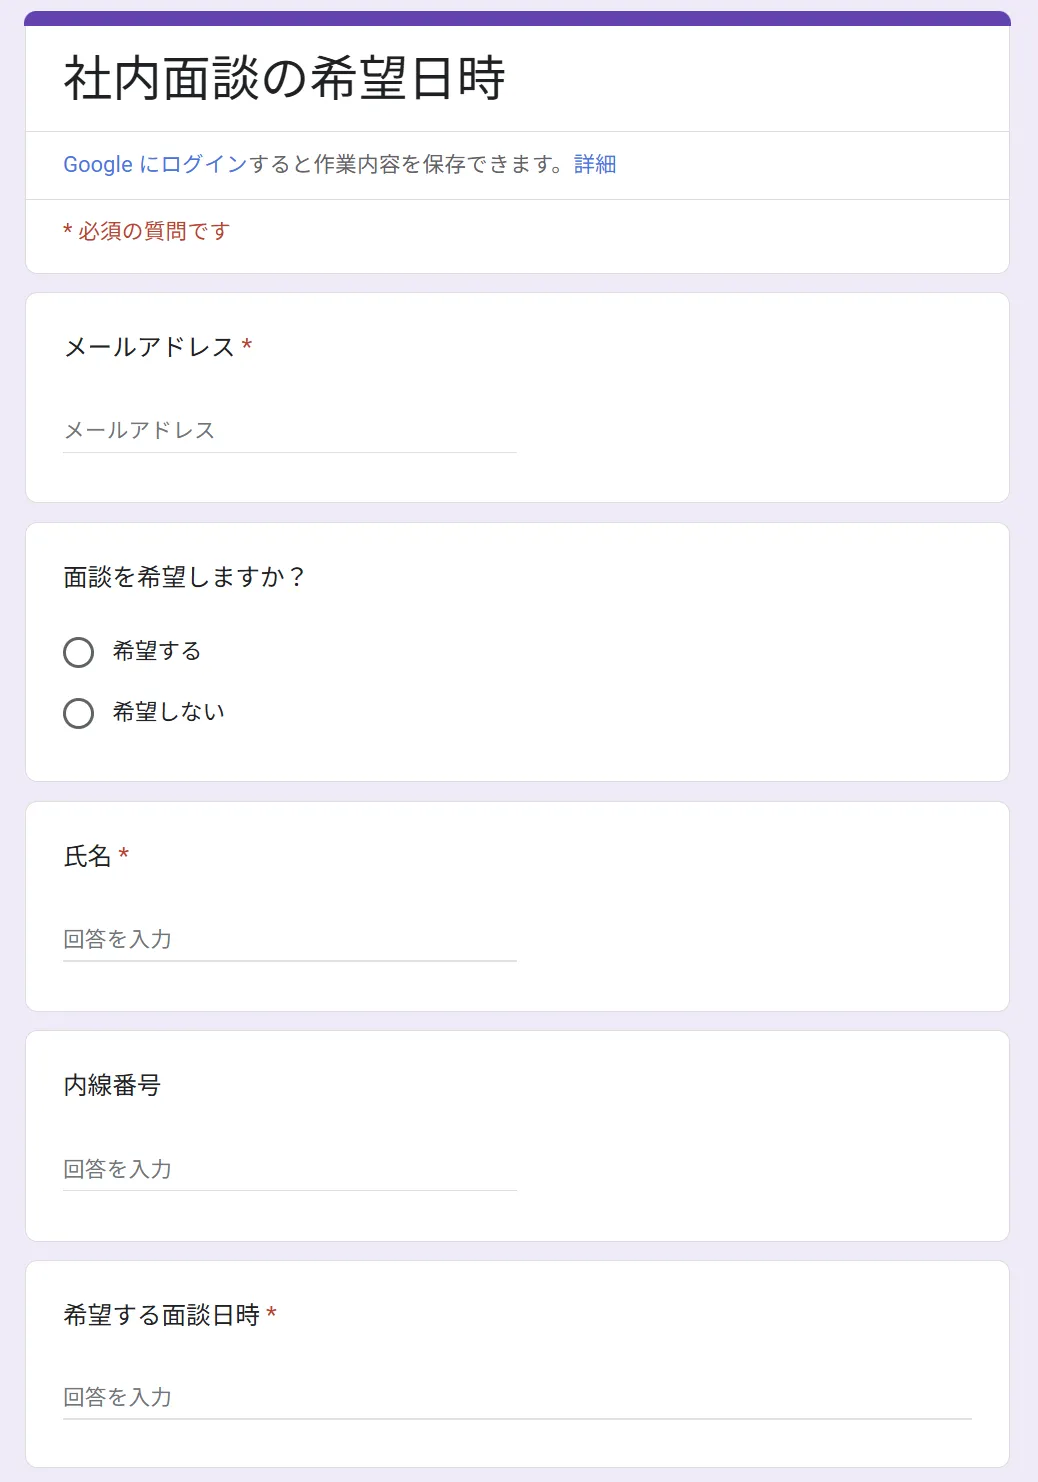Click the form title "社内面談の希望日時"
This screenshot has height=1482, width=1038.
(x=285, y=79)
